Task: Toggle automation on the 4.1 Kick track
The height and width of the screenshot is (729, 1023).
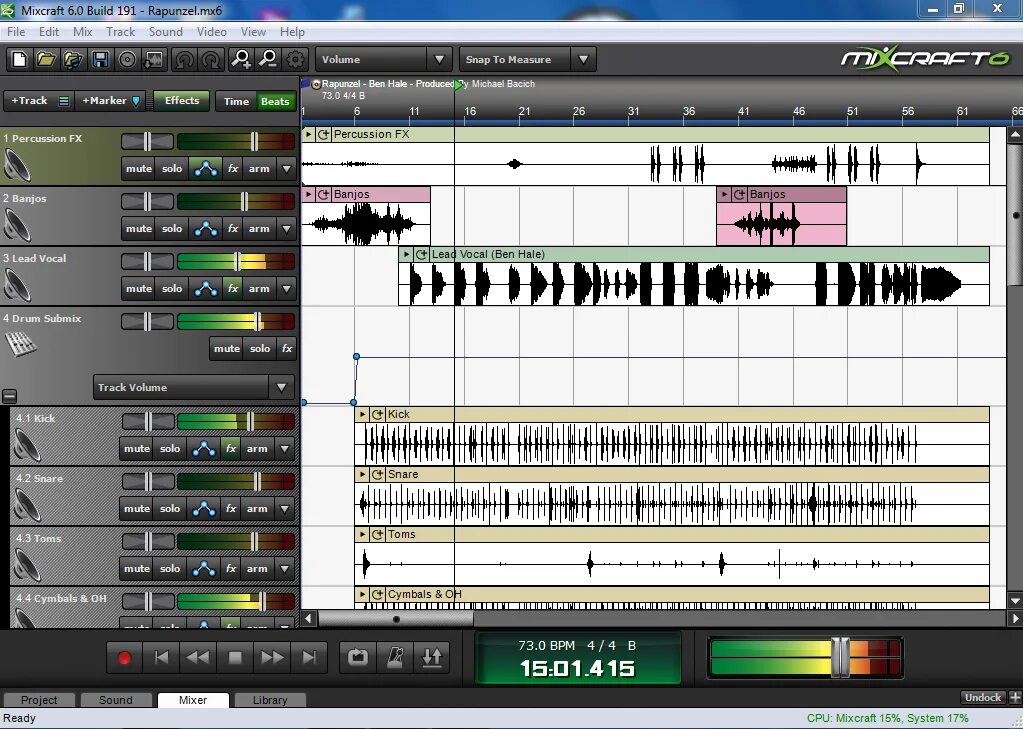Action: [x=204, y=448]
